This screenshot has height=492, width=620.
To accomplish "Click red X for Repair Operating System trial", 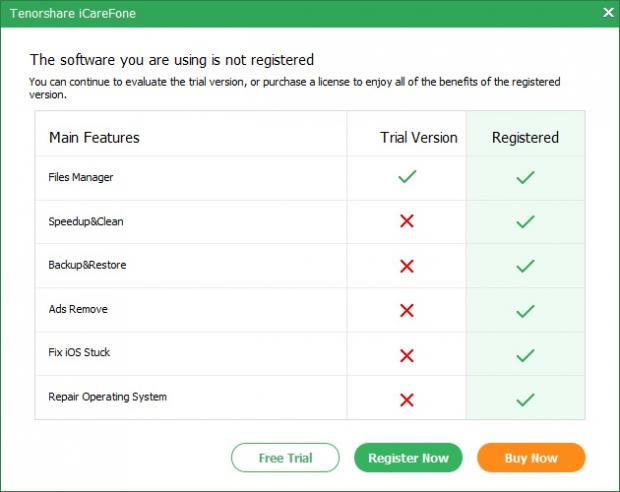I will tap(406, 399).
